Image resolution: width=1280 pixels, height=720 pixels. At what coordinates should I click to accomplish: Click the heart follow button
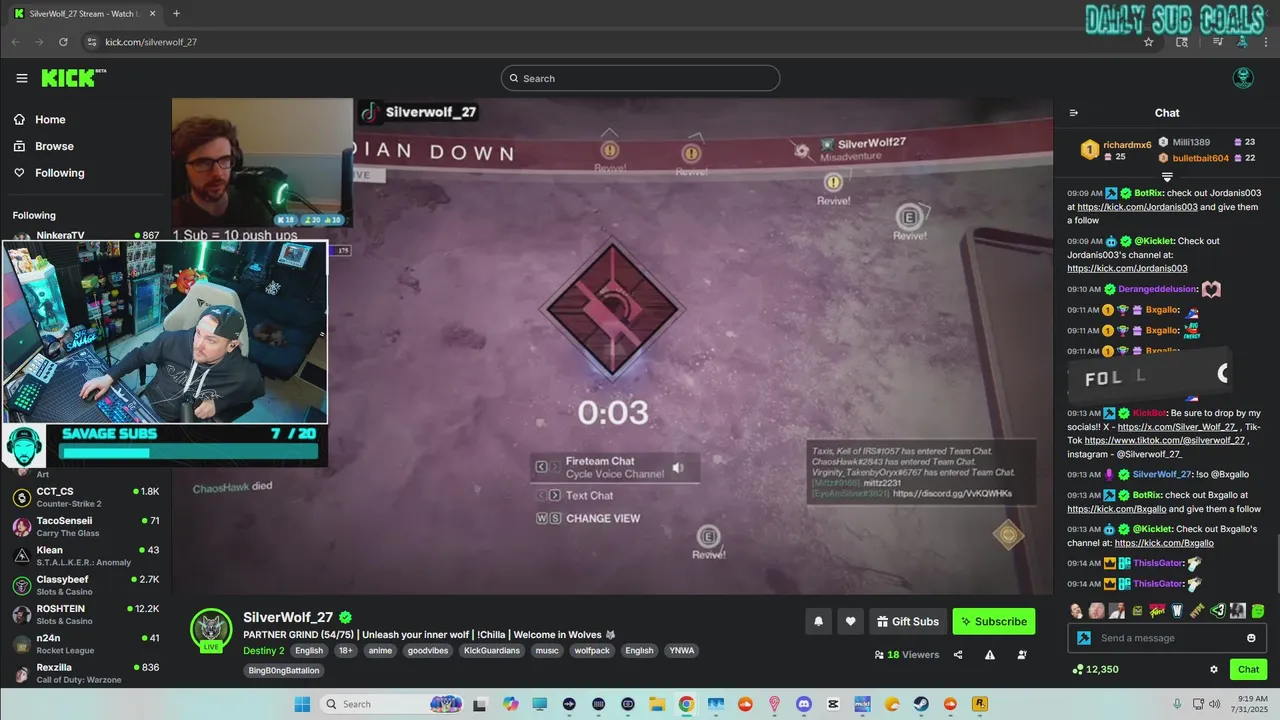850,621
